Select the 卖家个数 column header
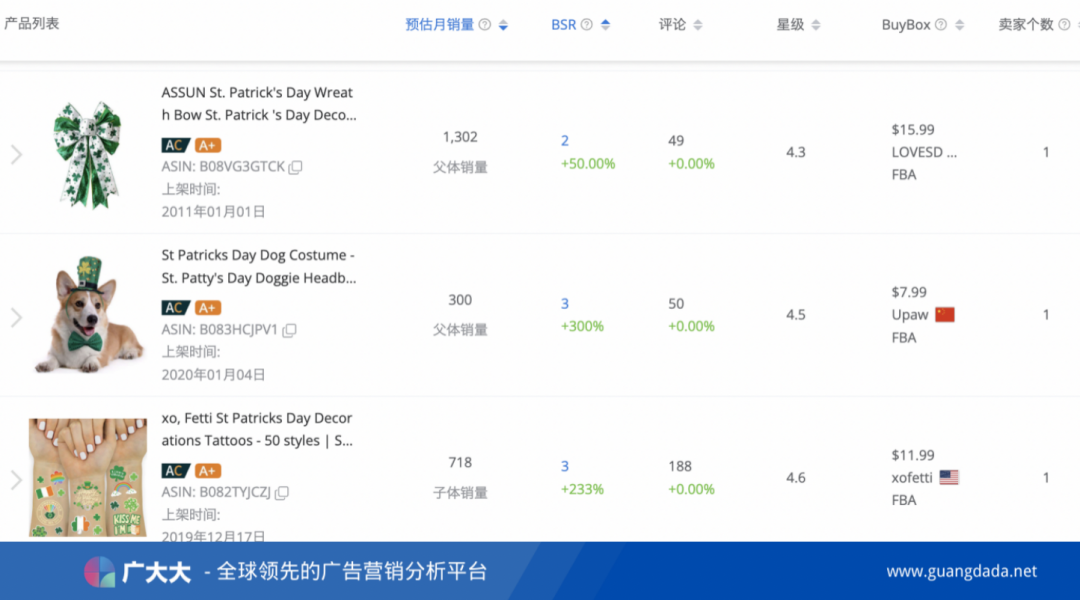 (1026, 25)
